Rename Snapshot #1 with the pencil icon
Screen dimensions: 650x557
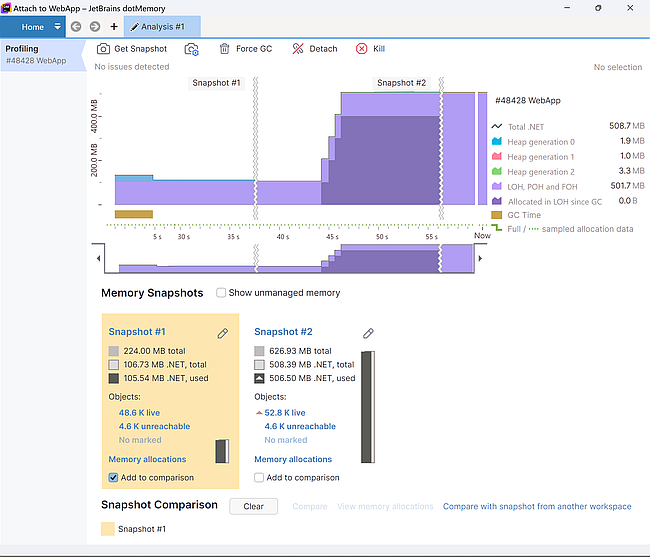tap(223, 333)
